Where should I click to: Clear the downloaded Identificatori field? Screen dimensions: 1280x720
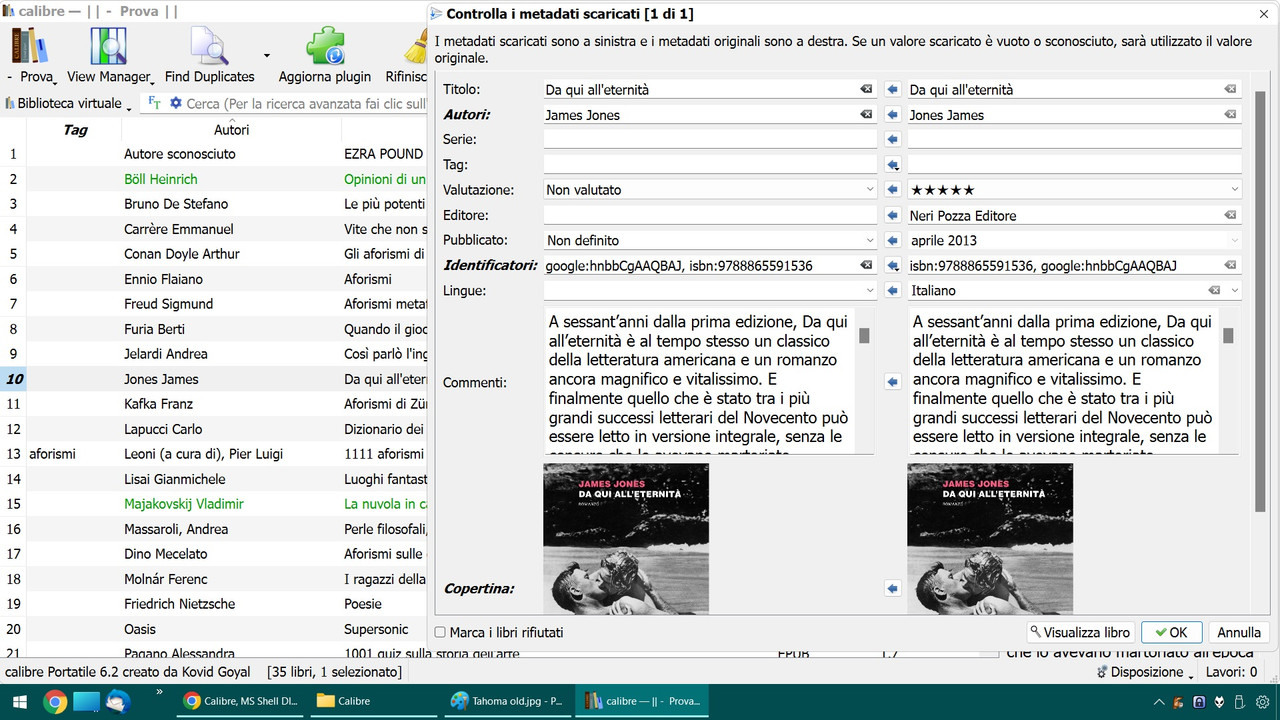click(x=866, y=266)
